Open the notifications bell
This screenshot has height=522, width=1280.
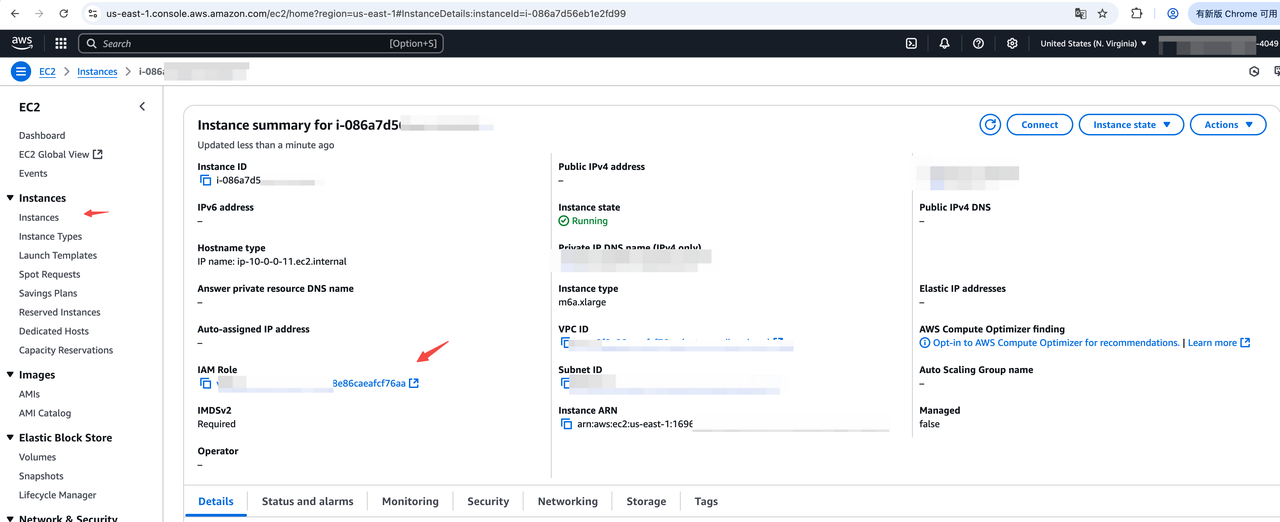click(944, 43)
